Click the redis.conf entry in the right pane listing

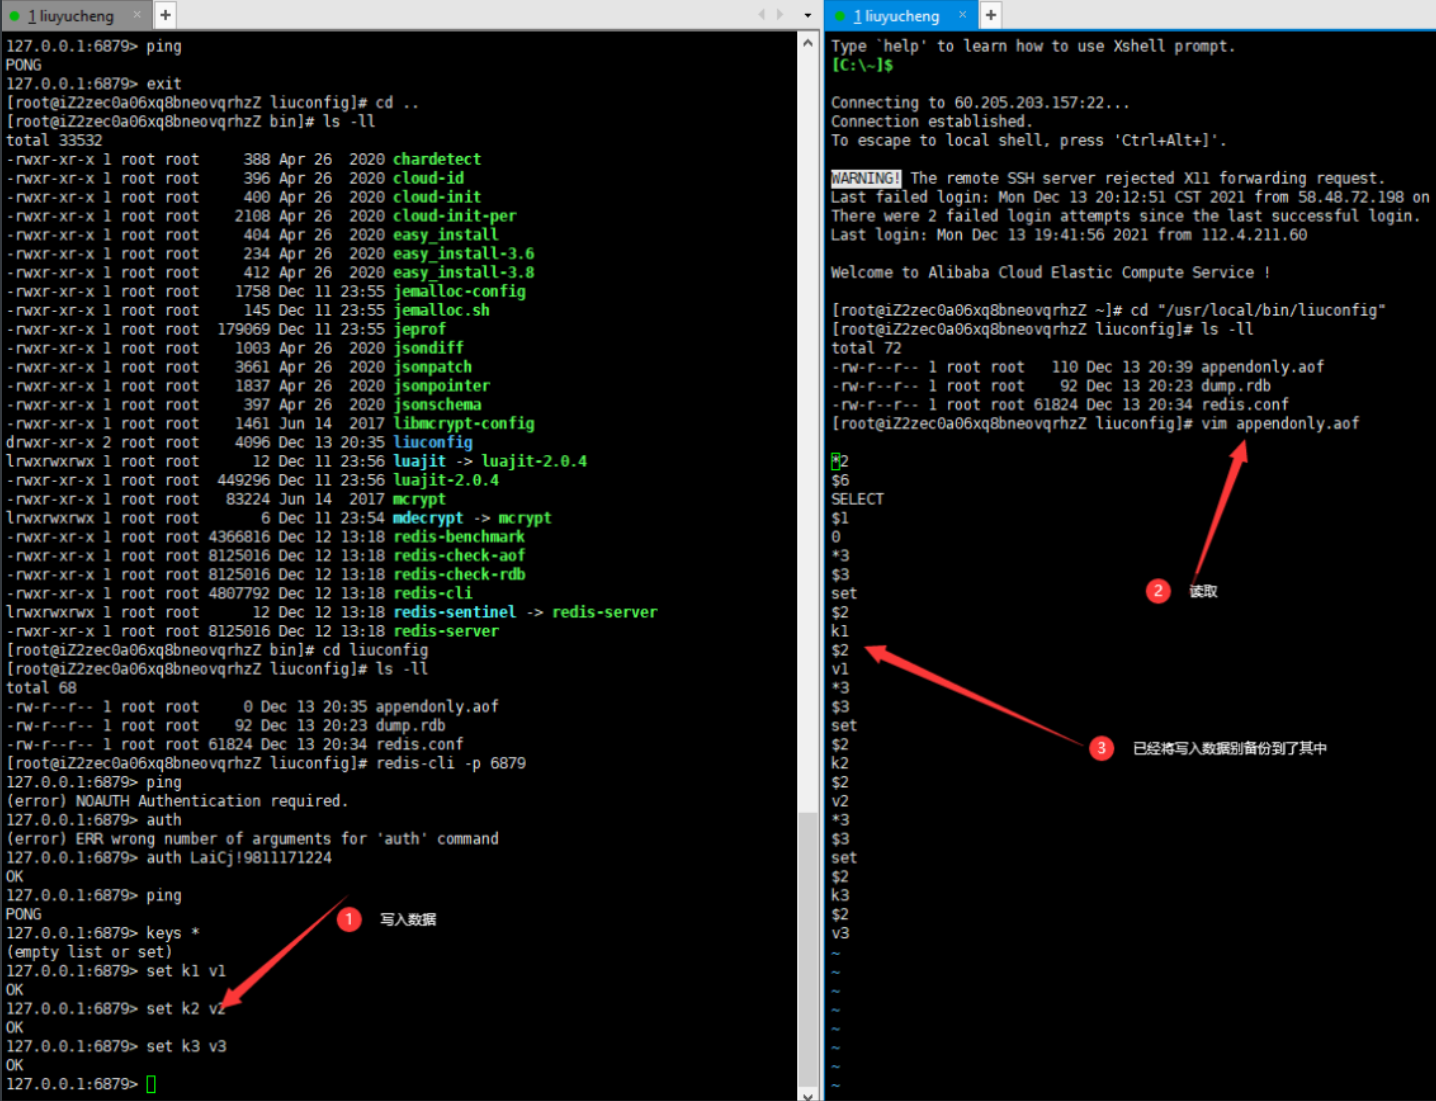pos(1245,405)
